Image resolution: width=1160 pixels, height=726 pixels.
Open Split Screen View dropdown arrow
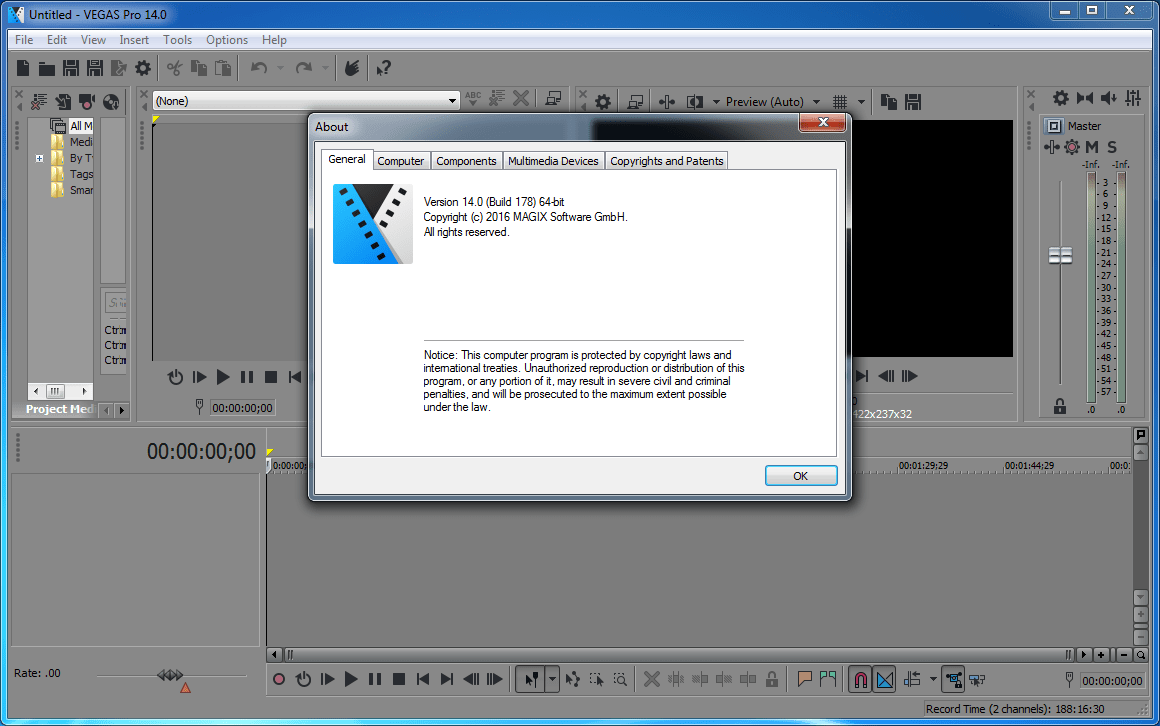click(x=716, y=102)
